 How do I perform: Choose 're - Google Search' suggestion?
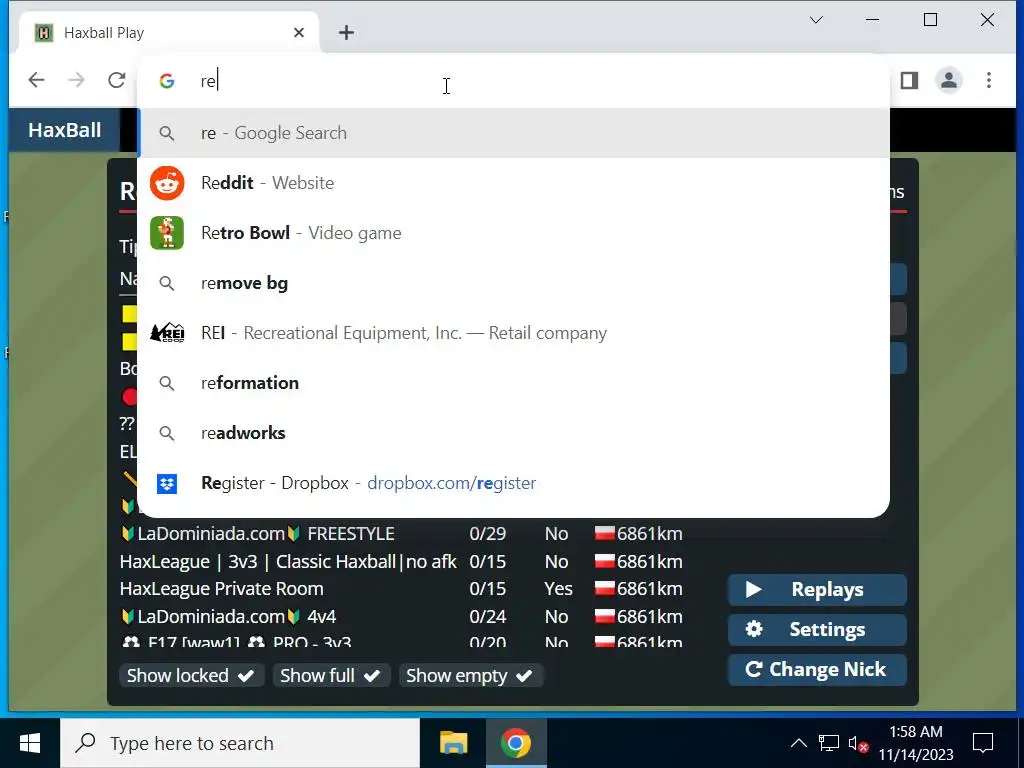513,133
